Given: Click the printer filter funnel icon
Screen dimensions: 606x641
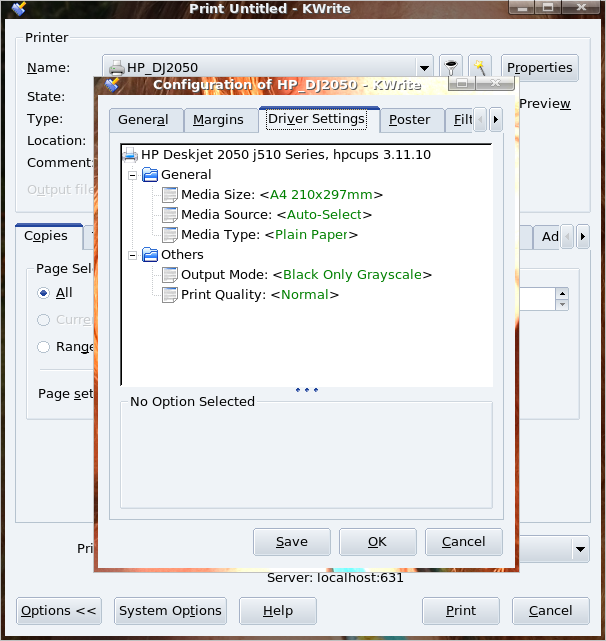Looking at the screenshot, I should 451,67.
